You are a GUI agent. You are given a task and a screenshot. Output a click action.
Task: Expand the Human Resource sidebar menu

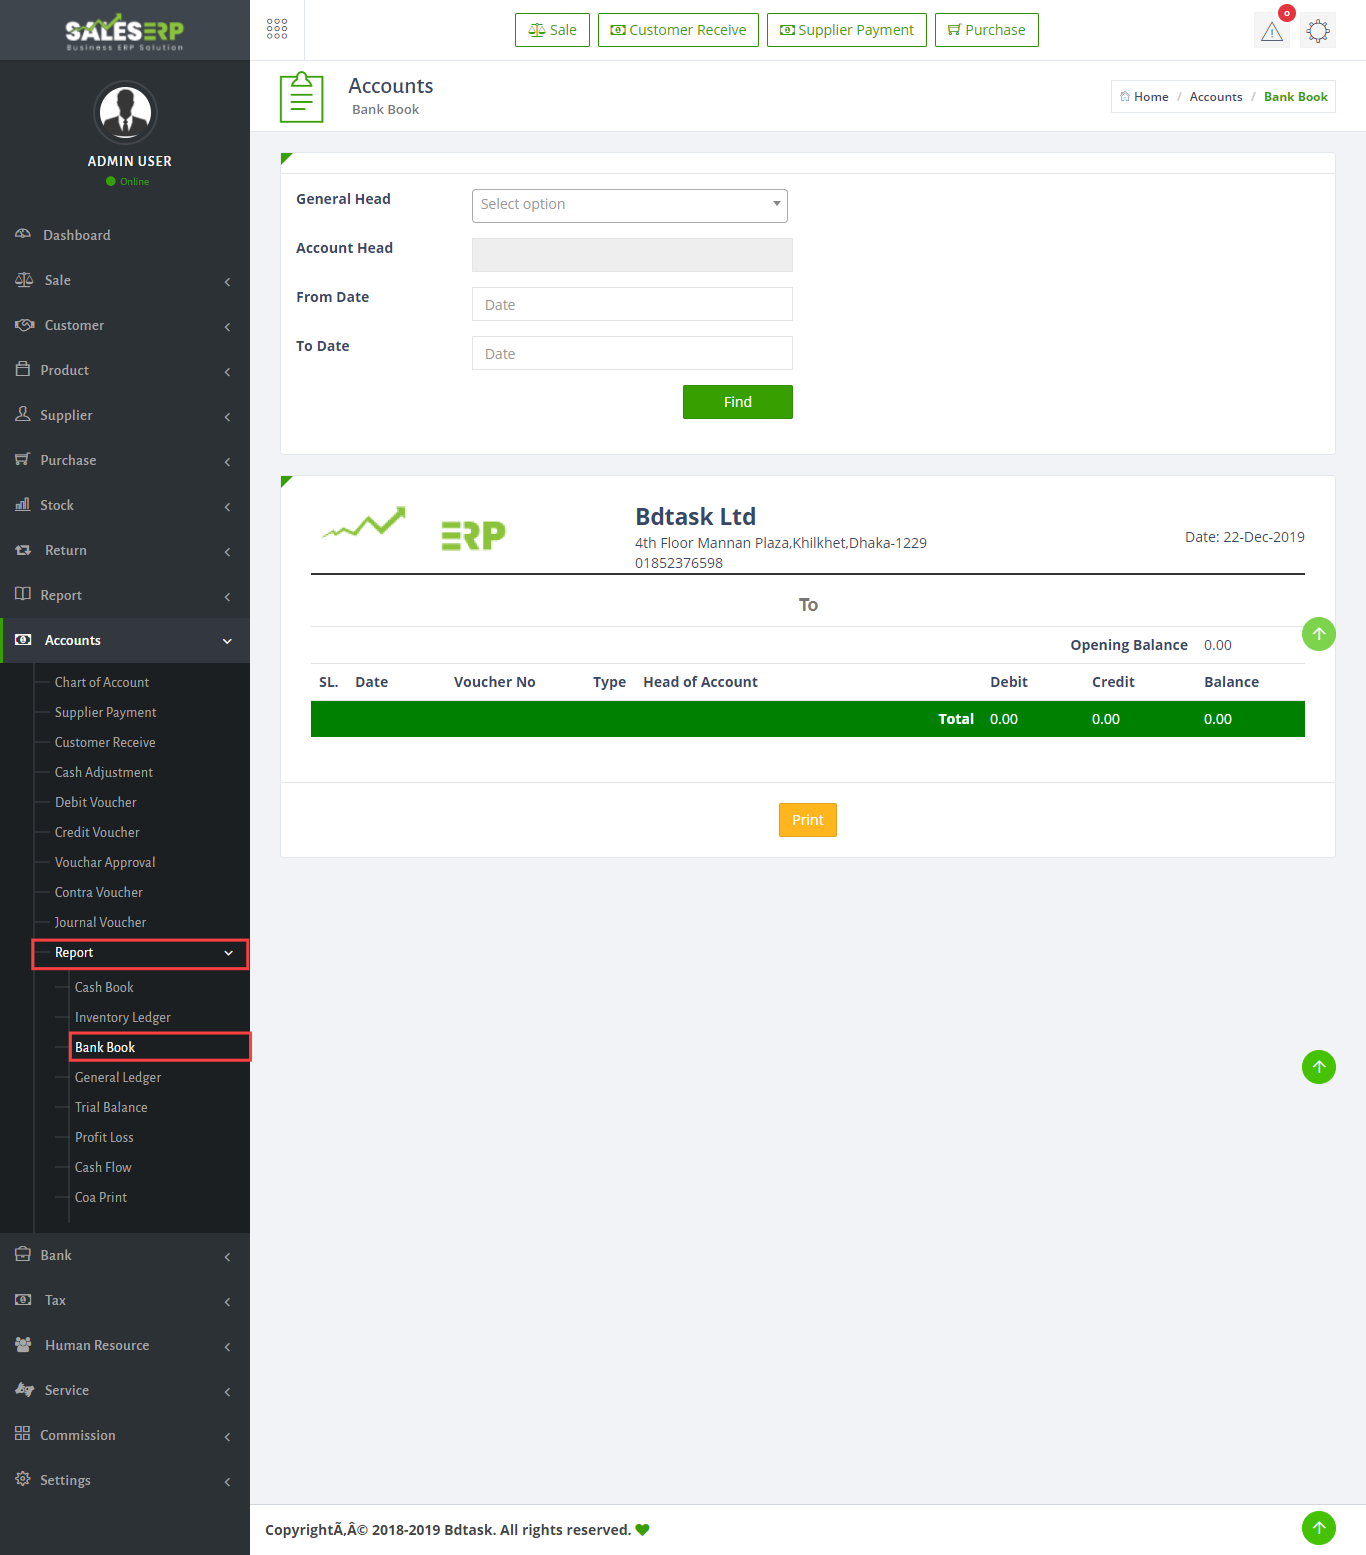click(x=125, y=1345)
